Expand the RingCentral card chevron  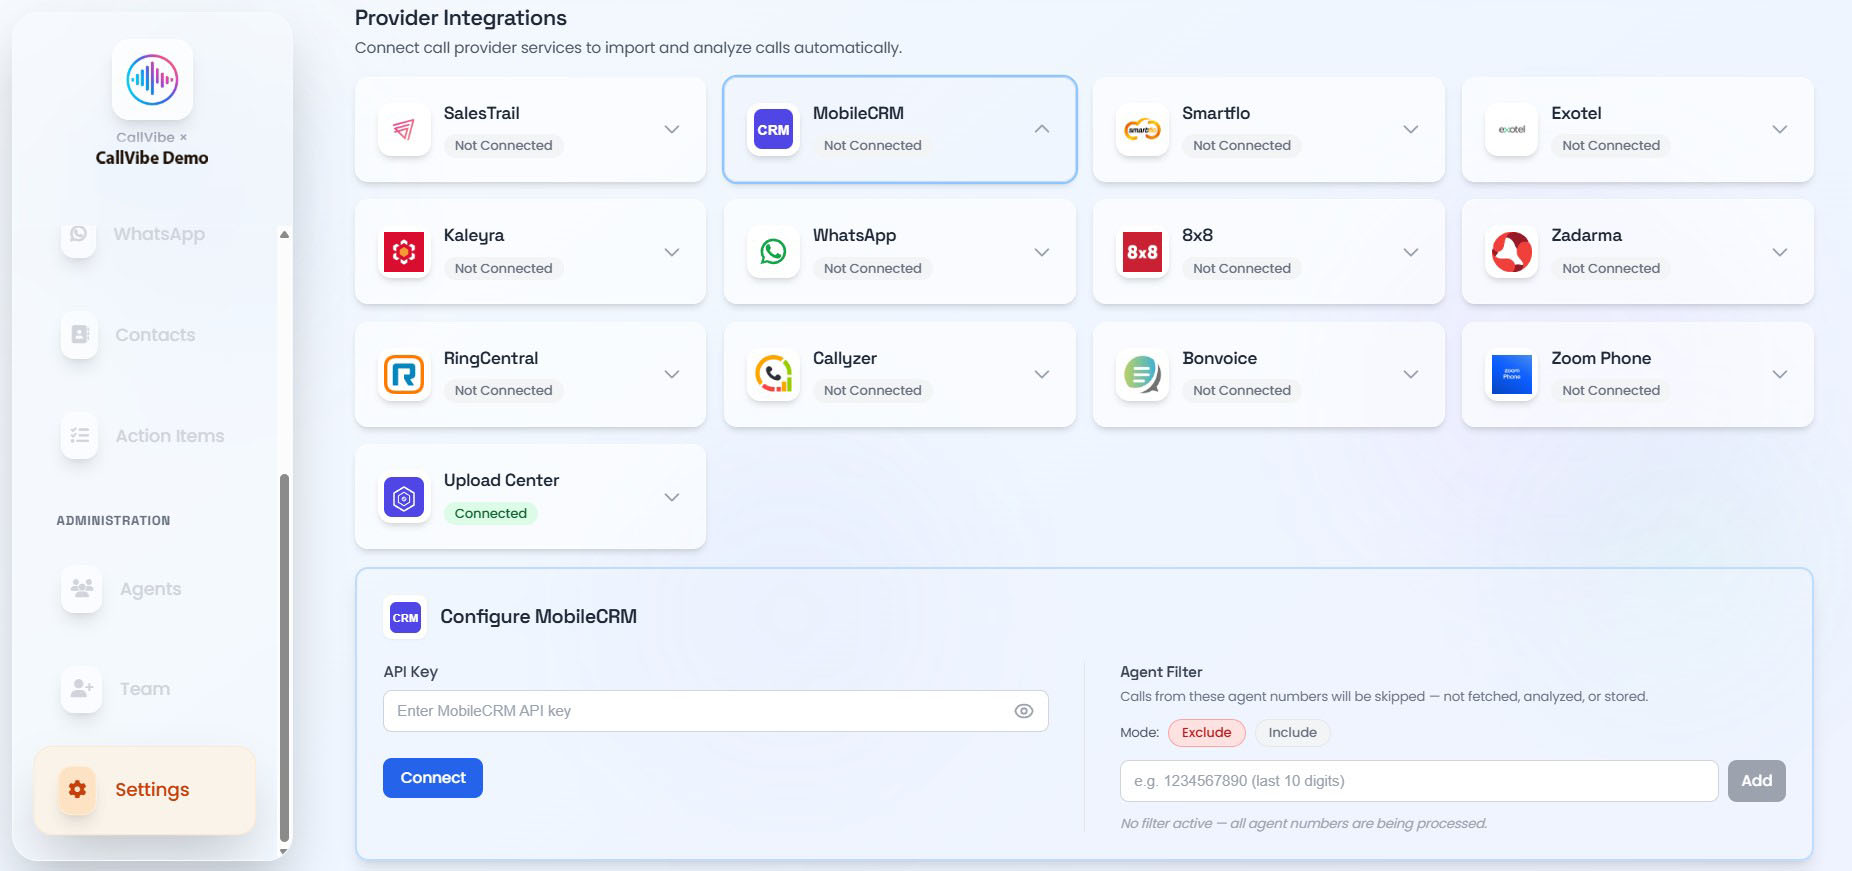pos(672,374)
